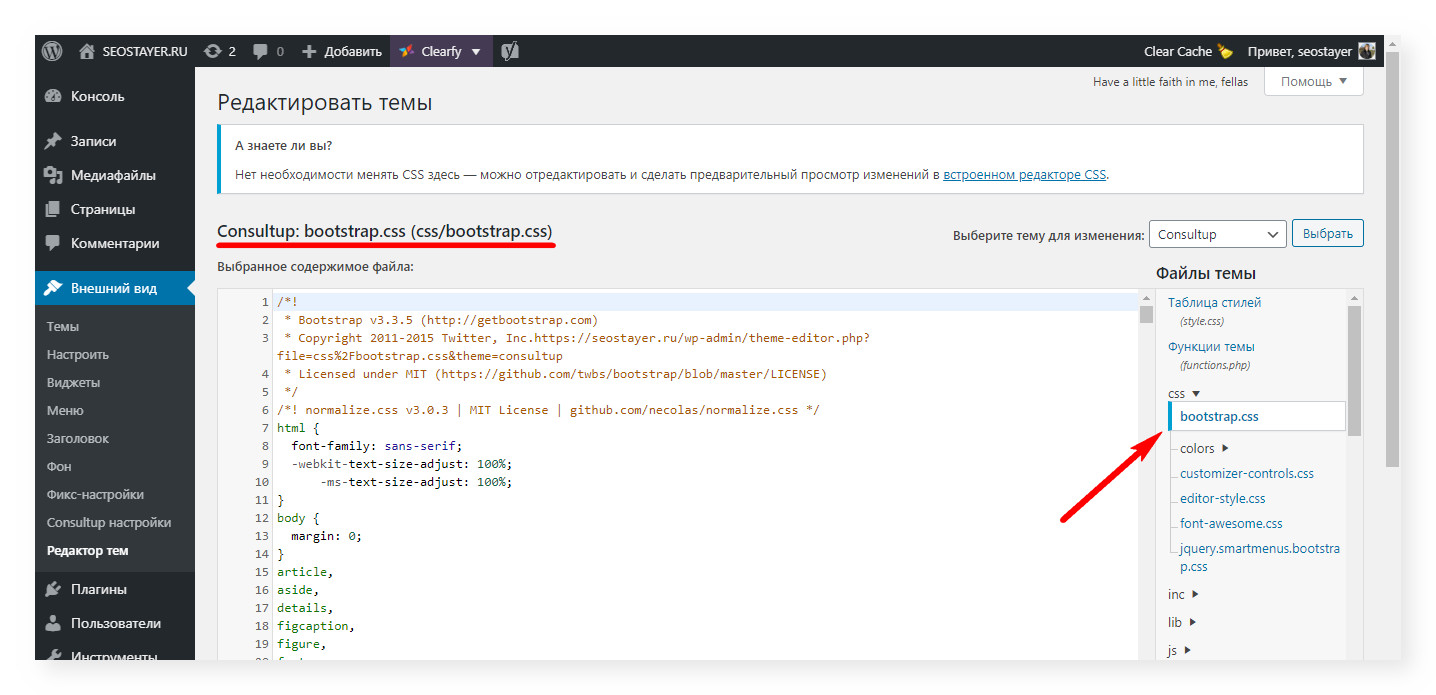
Task: Click the Консоль dashboard icon
Action: coord(54,97)
